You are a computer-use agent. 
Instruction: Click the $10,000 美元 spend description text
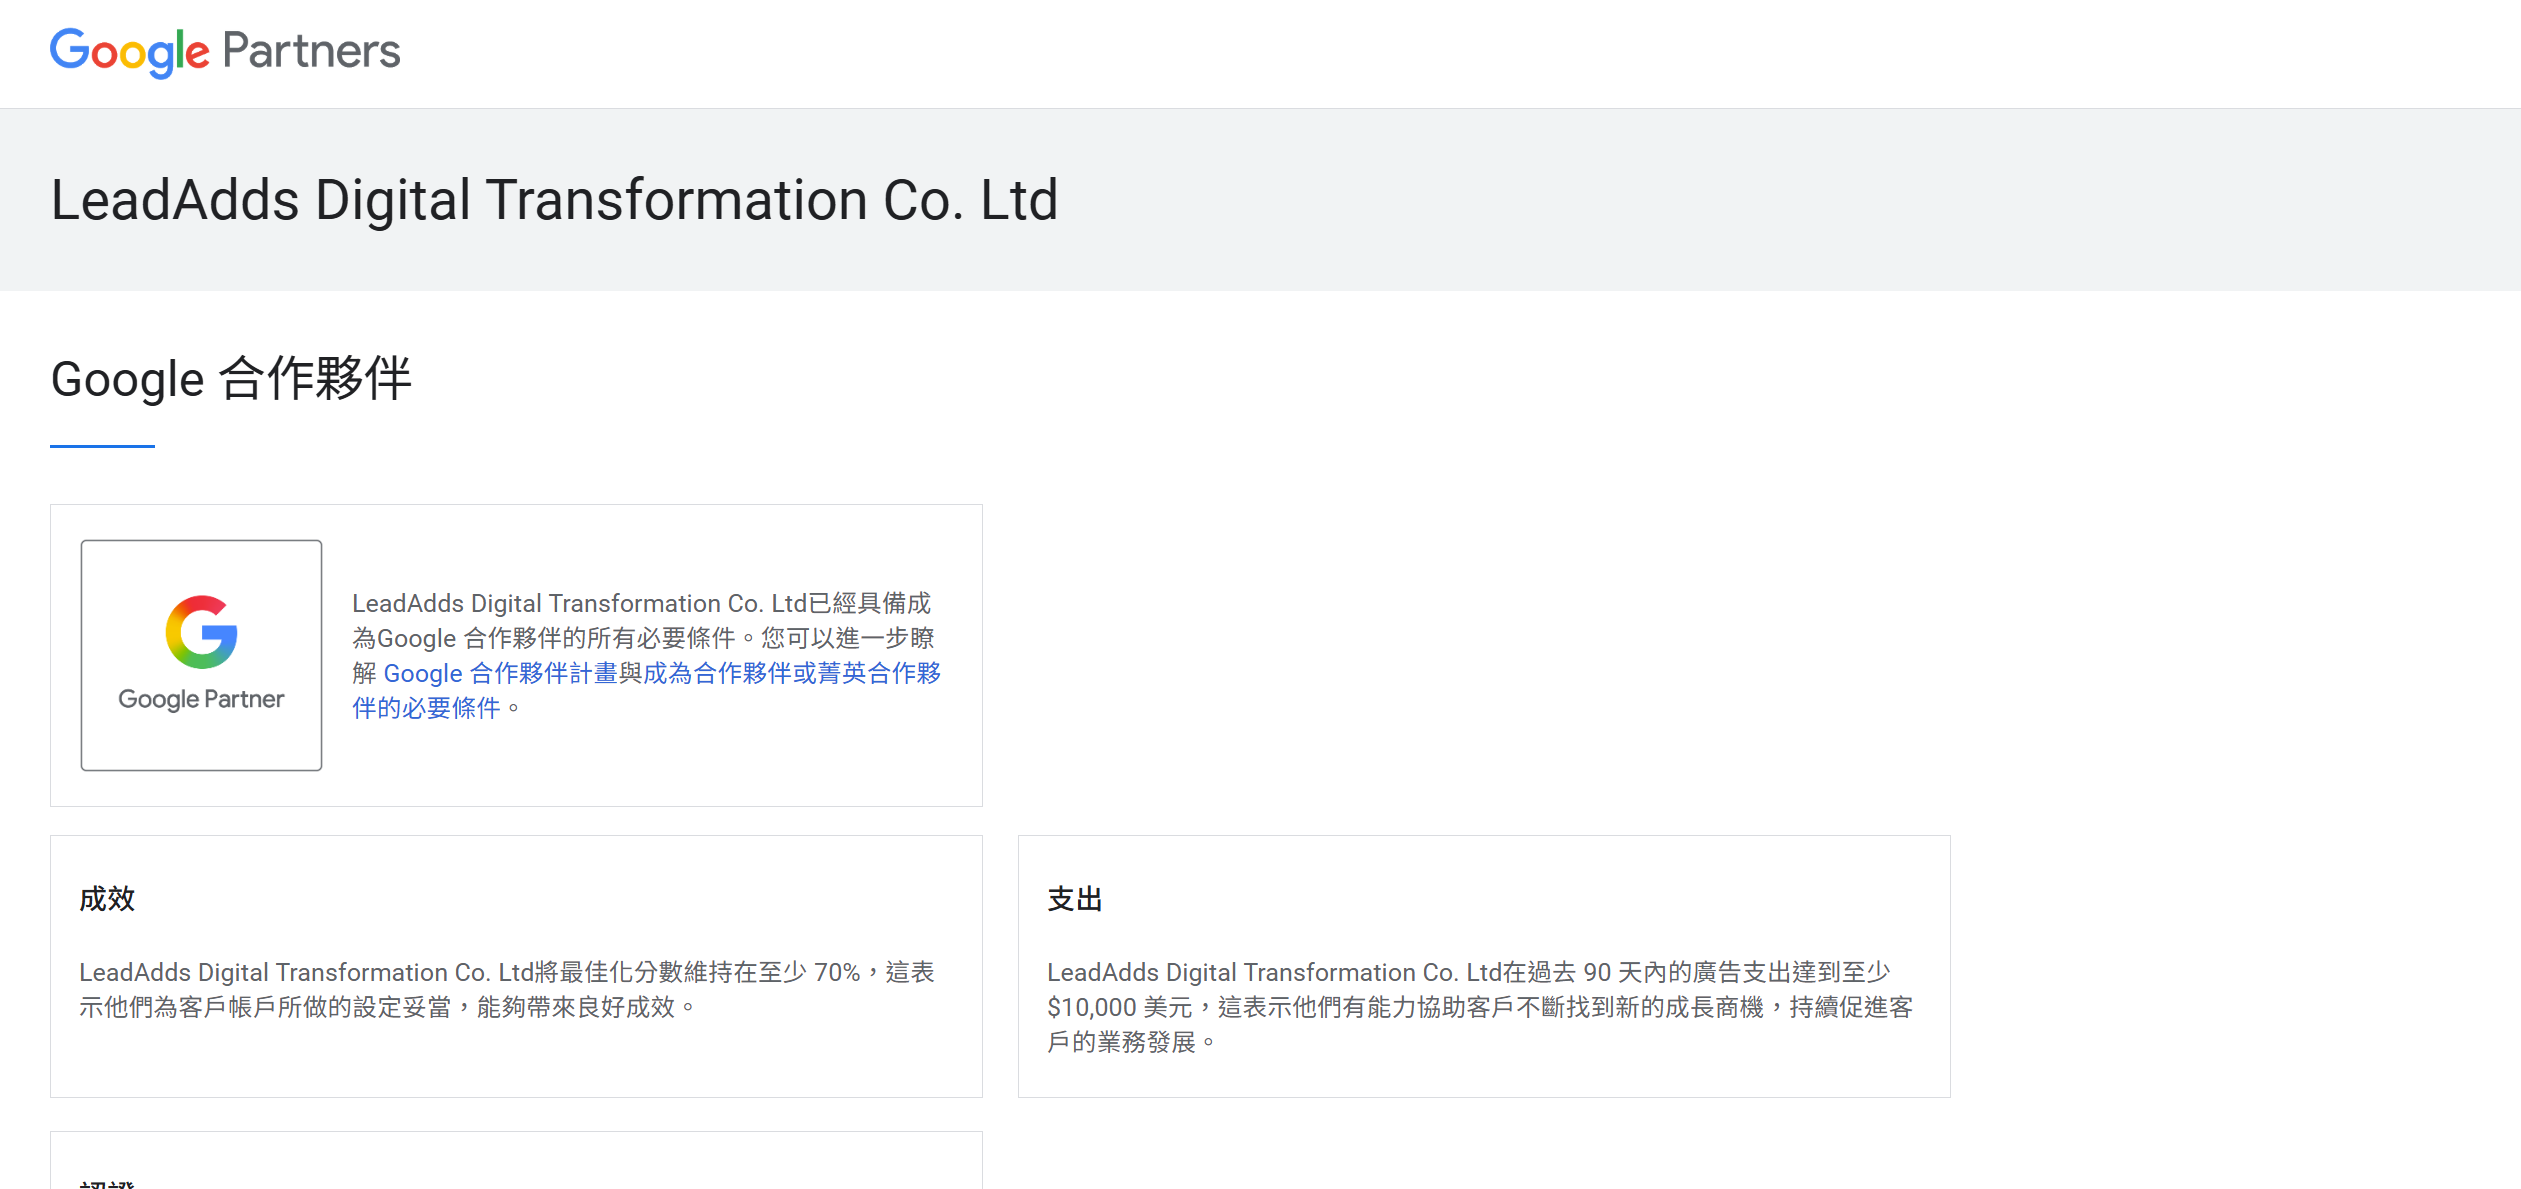pyautogui.click(x=1480, y=1006)
